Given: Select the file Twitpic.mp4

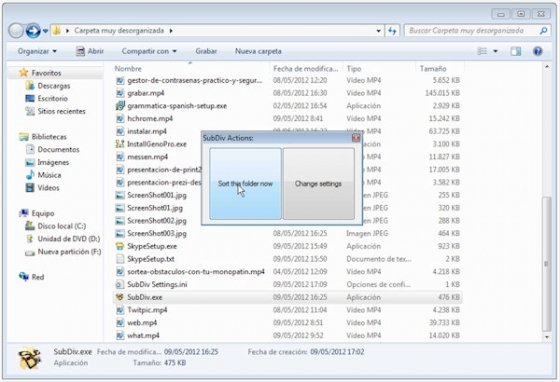Looking at the screenshot, I should [147, 310].
